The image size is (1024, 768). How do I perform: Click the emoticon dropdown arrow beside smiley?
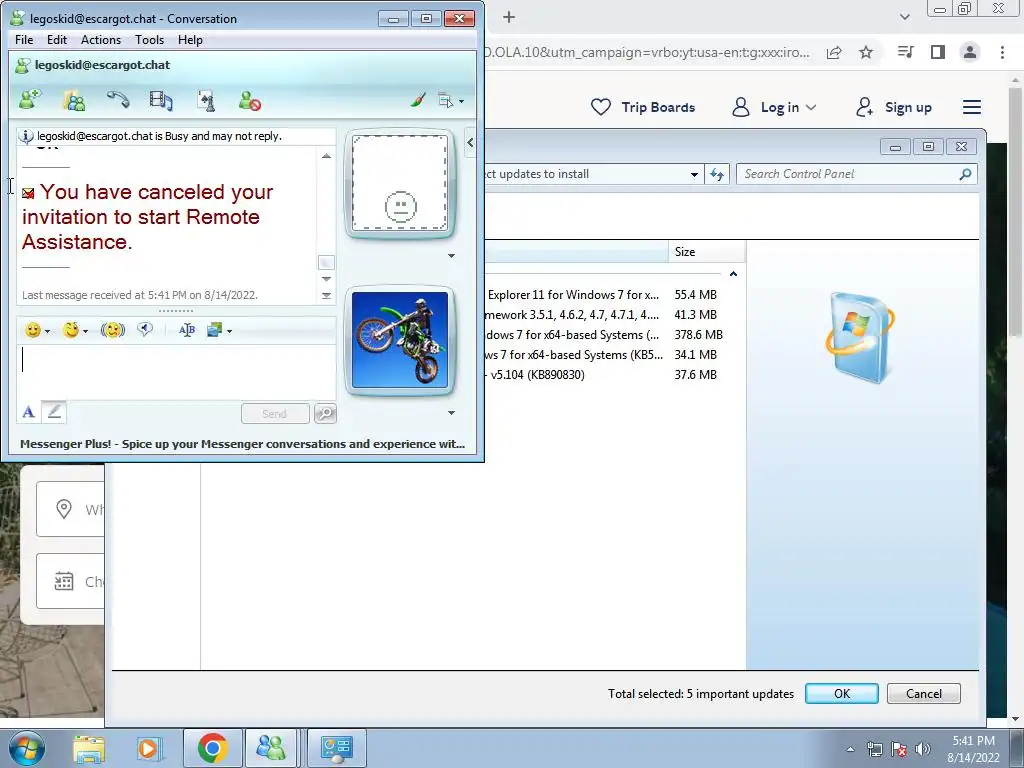click(x=47, y=332)
